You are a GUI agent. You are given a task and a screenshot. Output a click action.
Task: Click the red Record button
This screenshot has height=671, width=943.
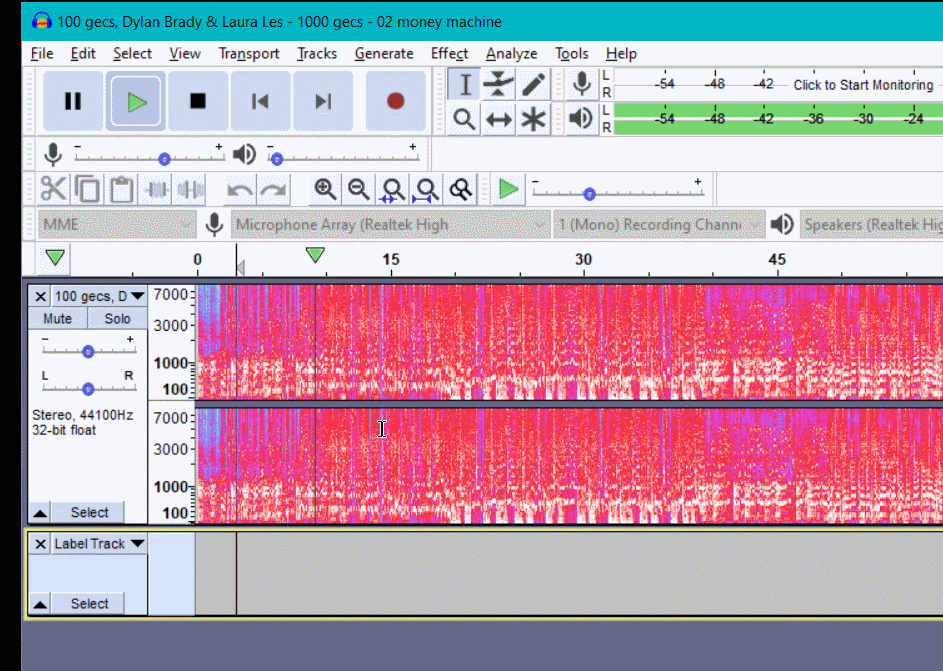[395, 100]
